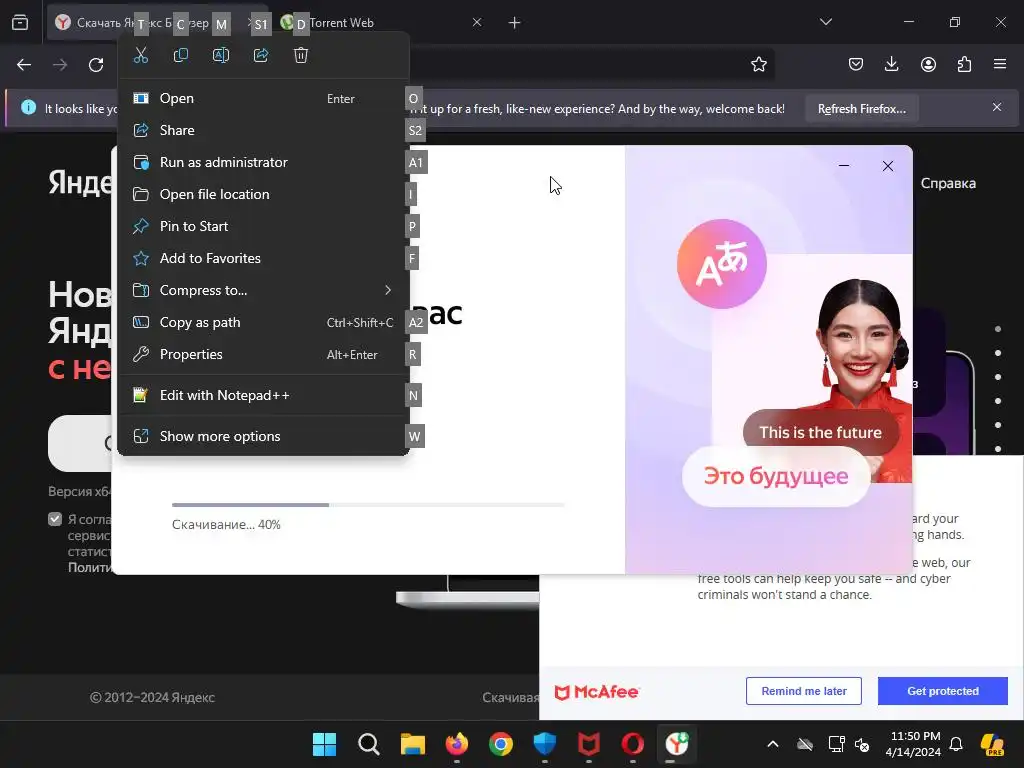Choose Open file location
The width and height of the screenshot is (1024, 768).
[x=263, y=195]
